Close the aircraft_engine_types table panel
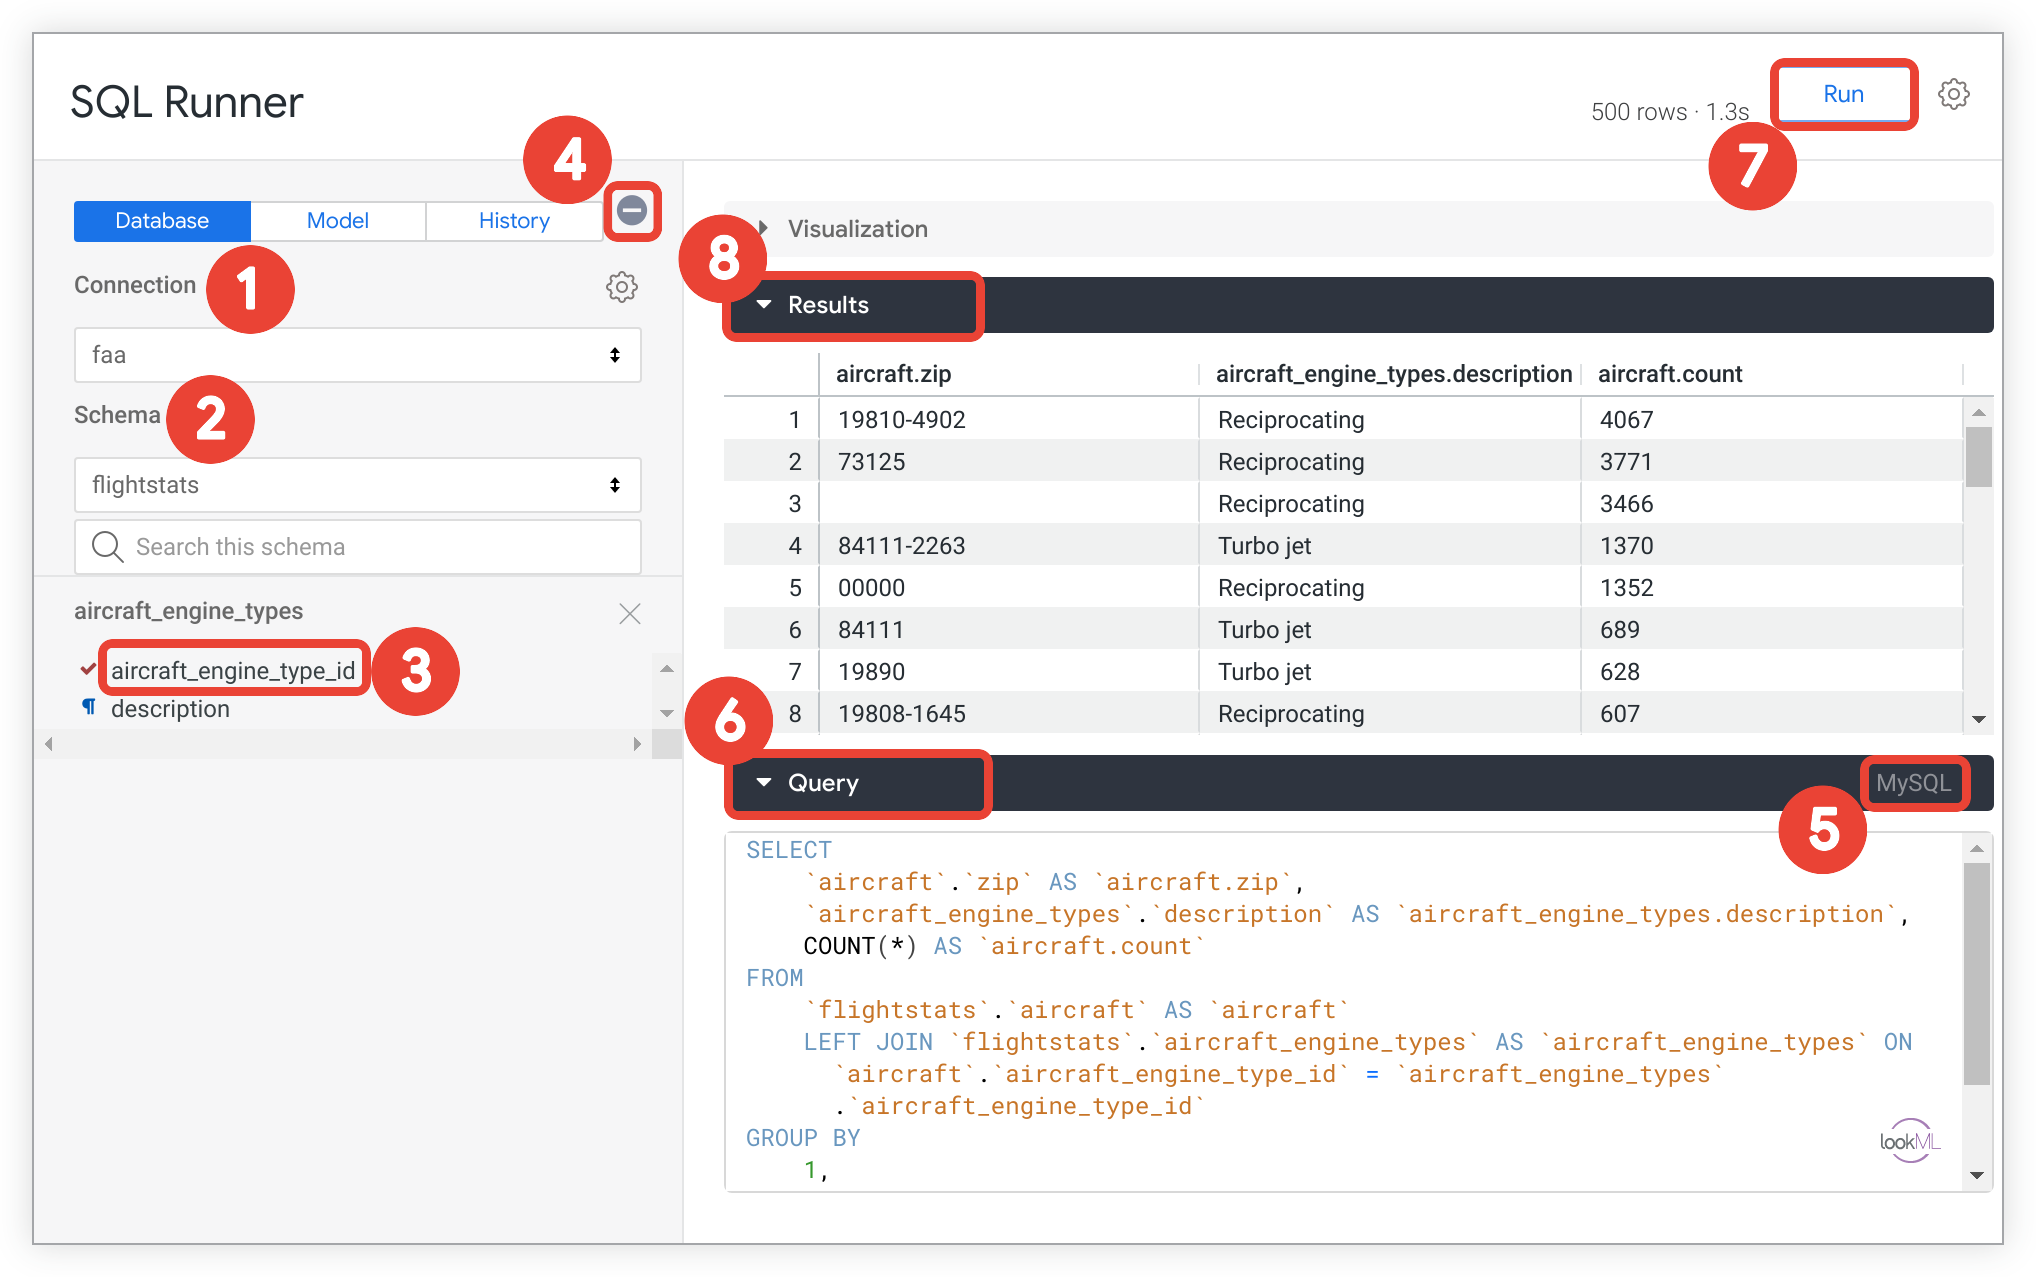The height and width of the screenshot is (1277, 2036). coord(630,613)
